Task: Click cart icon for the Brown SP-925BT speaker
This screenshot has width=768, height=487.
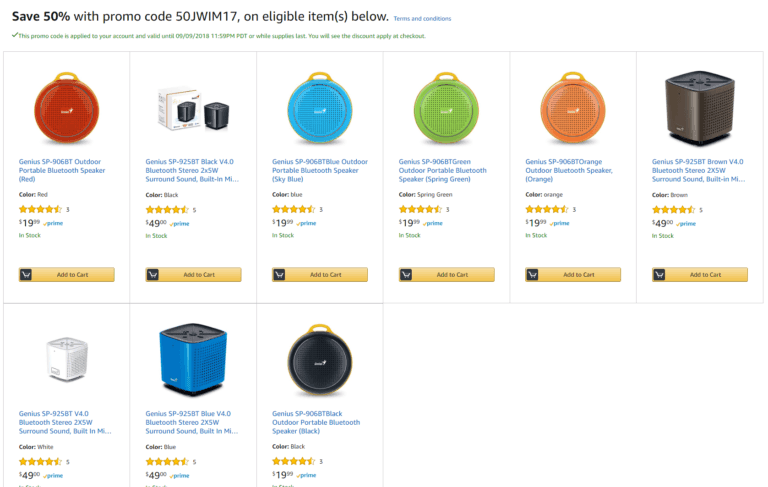Action: [x=659, y=274]
